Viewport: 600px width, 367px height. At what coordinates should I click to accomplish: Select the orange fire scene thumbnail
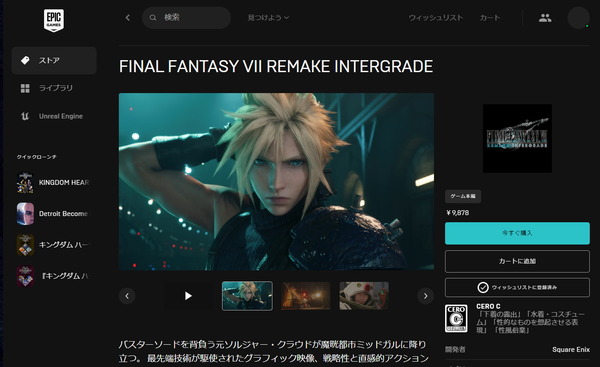click(x=306, y=296)
